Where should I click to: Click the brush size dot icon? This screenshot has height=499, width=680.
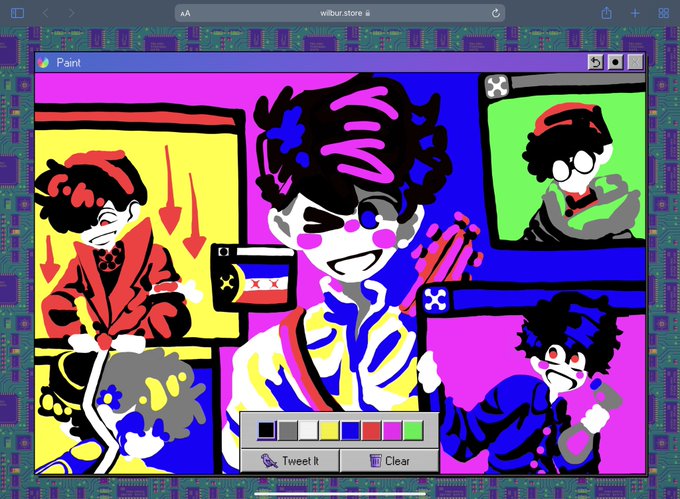pyautogui.click(x=615, y=62)
